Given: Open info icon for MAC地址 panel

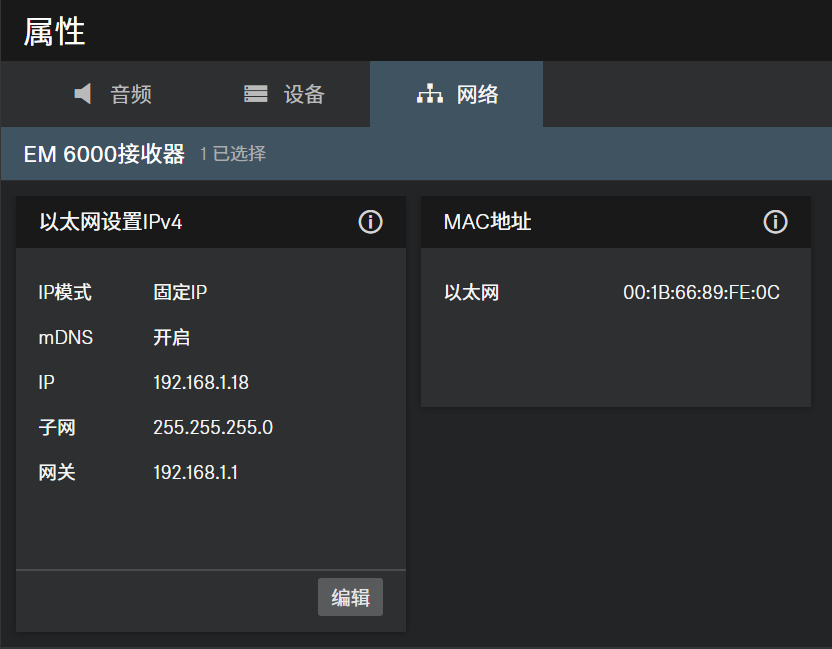Looking at the screenshot, I should point(775,222).
